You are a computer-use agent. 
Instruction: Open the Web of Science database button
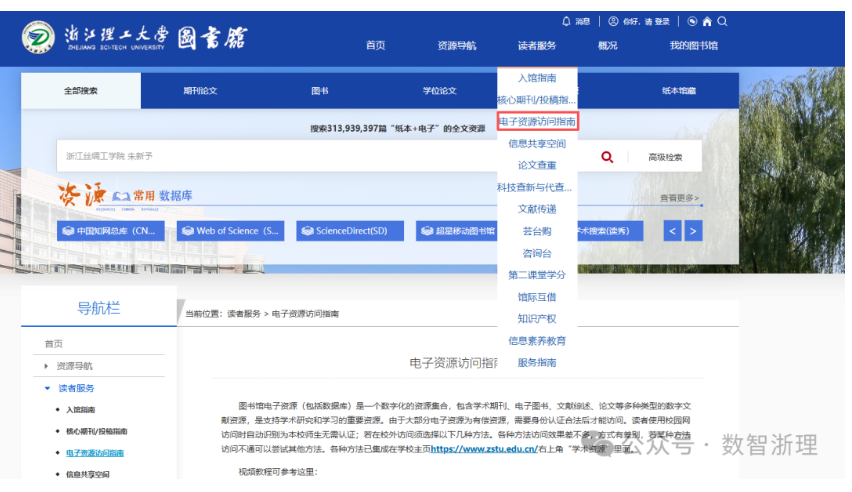coord(231,231)
